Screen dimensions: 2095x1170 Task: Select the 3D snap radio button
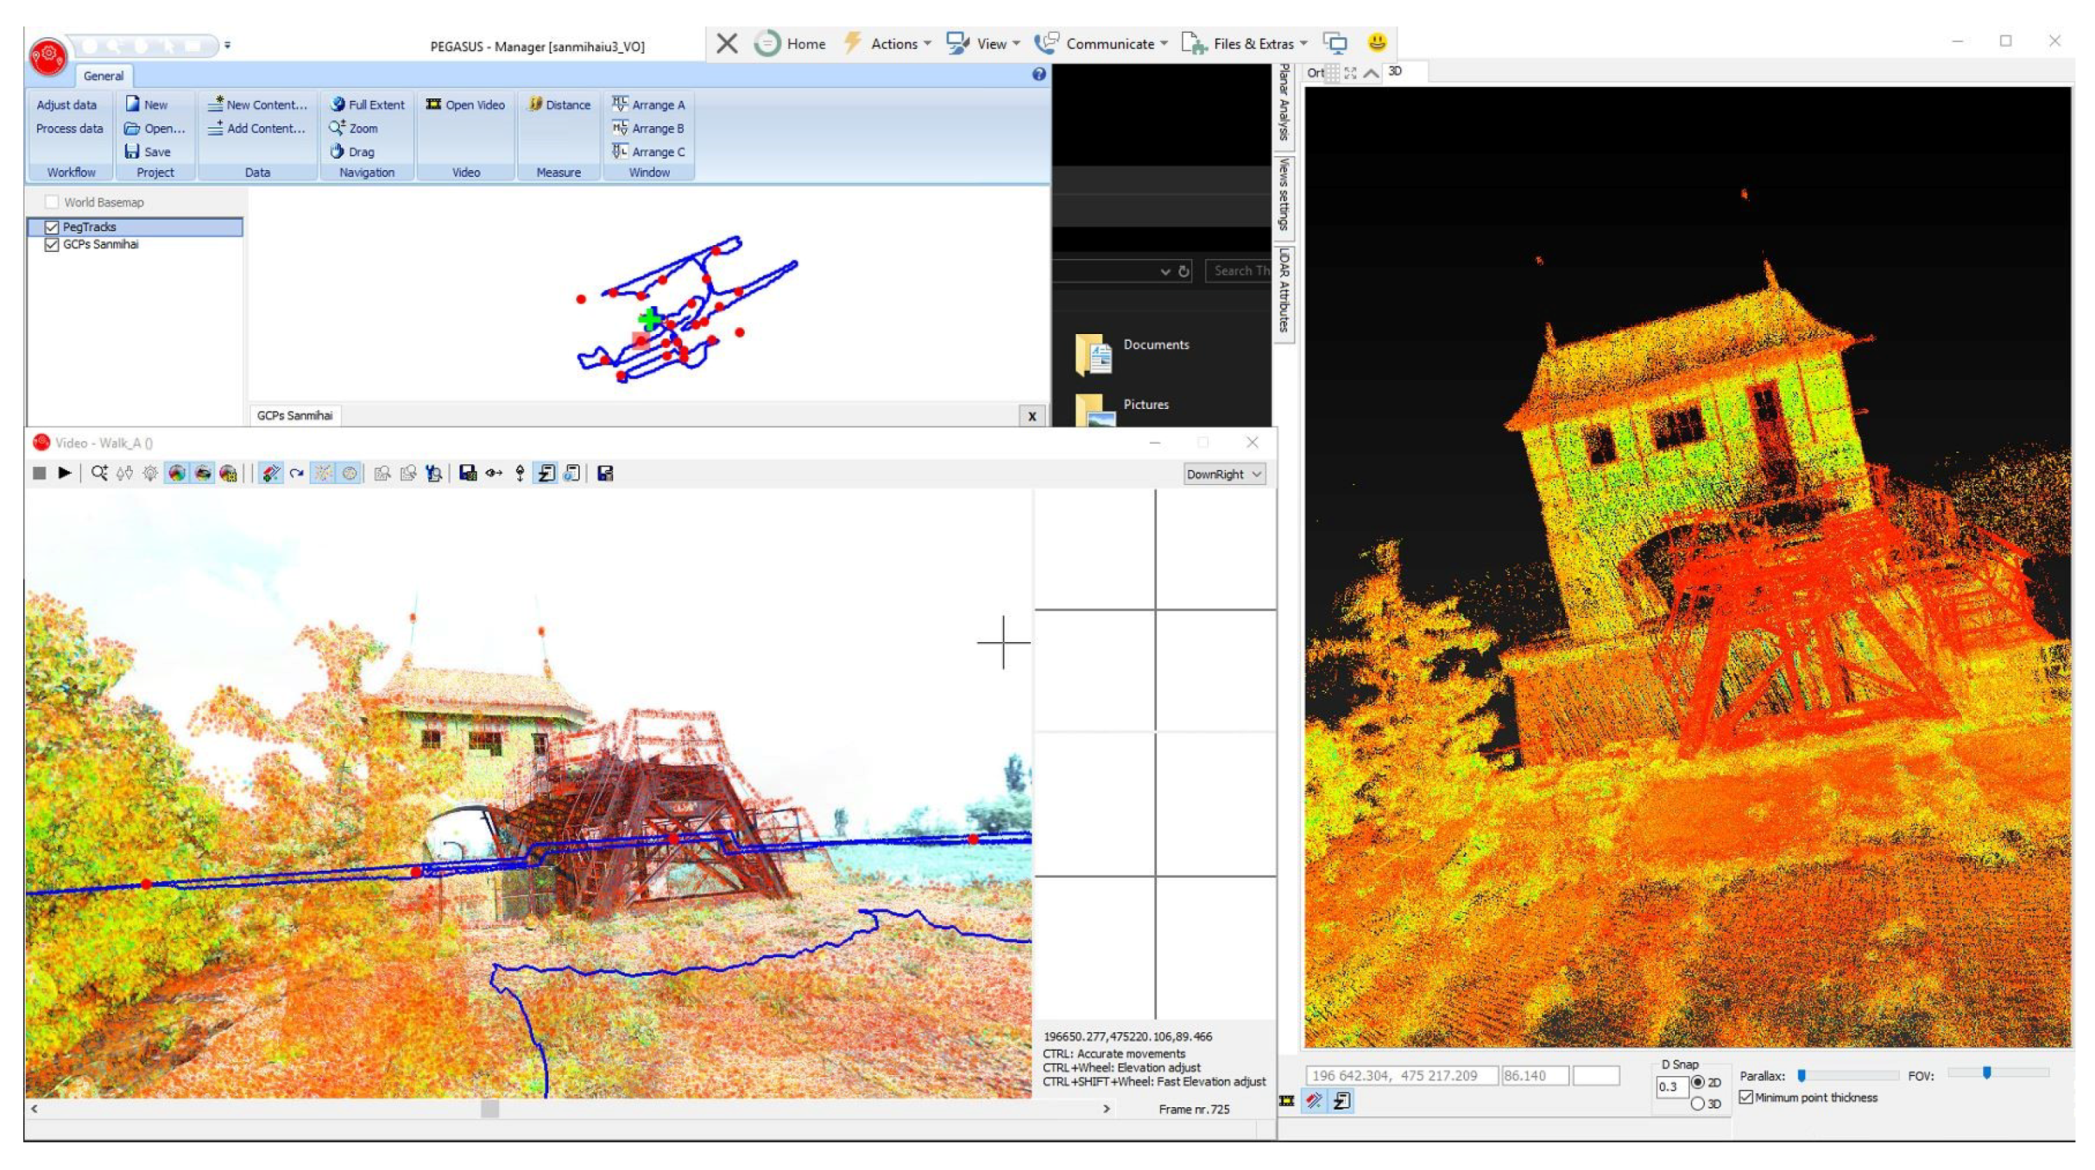1697,1104
